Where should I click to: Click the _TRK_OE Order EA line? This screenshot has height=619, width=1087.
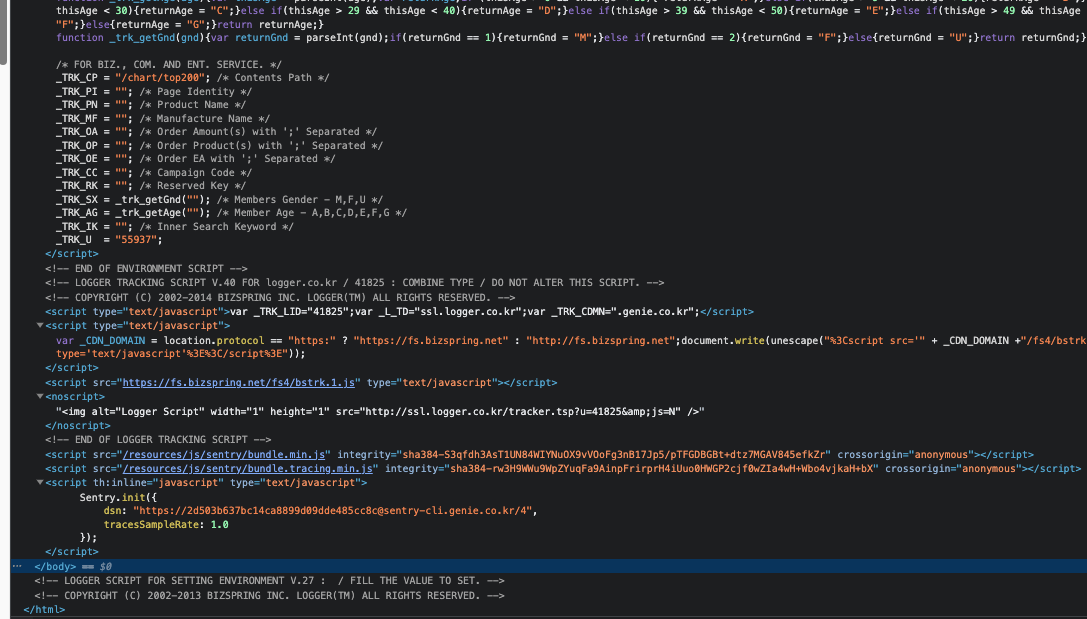pyautogui.click(x=195, y=159)
